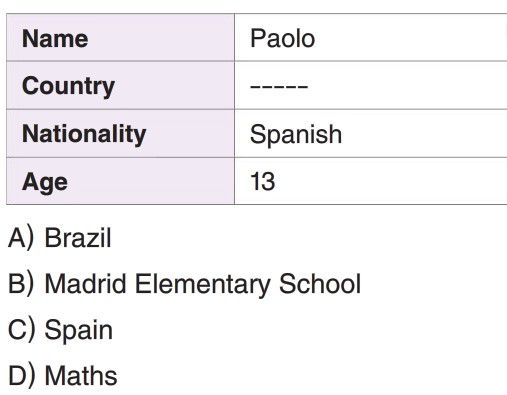Choose answer C) Spain
Image resolution: width=507 pixels, height=395 pixels.
(x=60, y=330)
